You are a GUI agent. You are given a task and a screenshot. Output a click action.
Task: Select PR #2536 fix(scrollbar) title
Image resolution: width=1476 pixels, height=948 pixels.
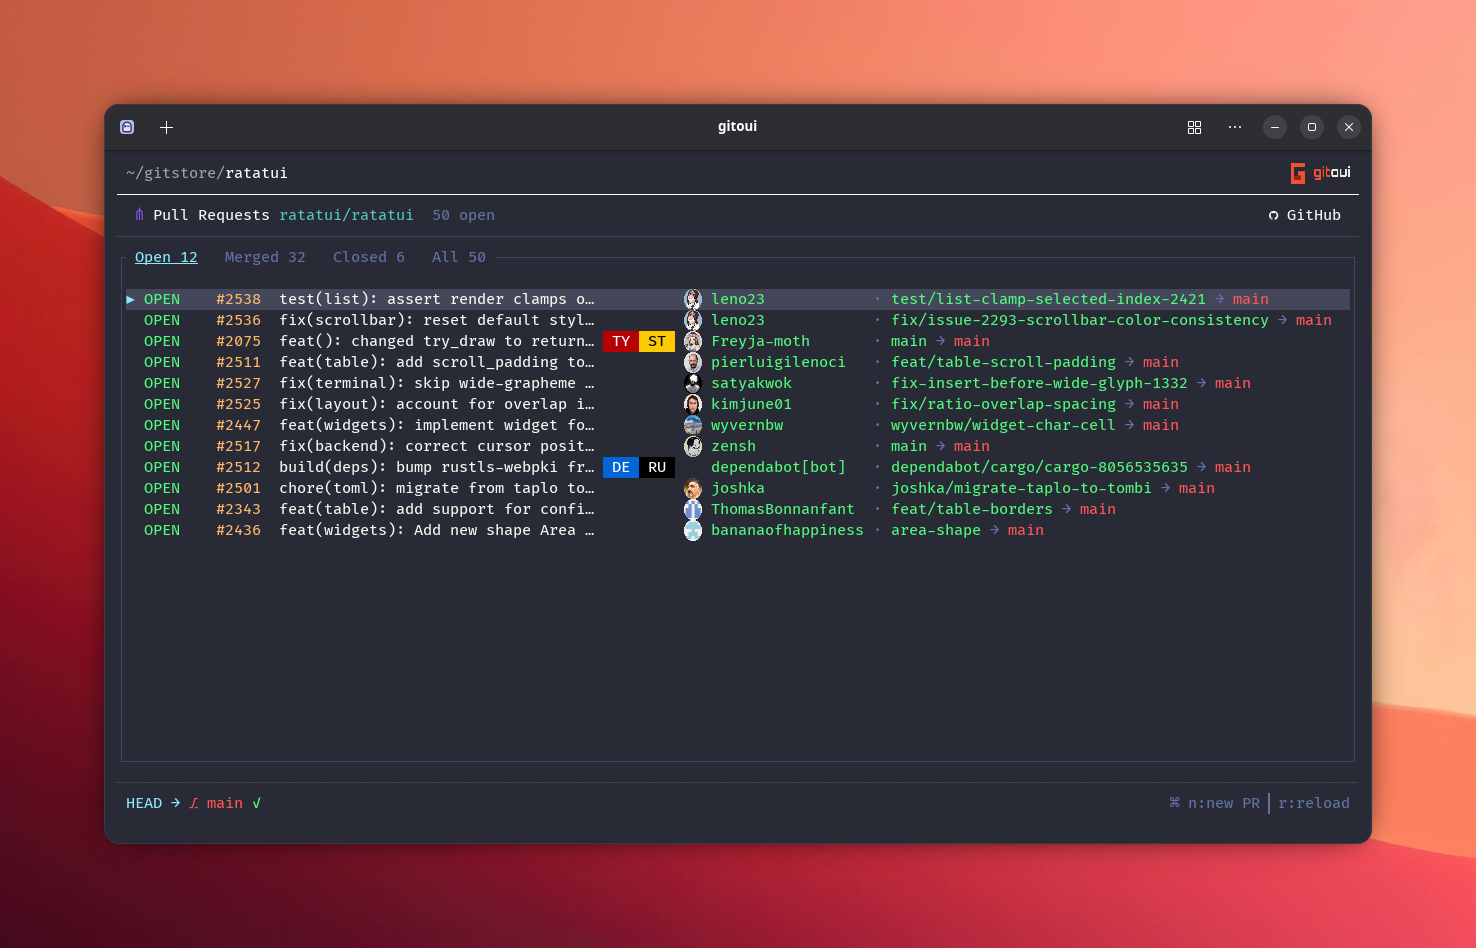tap(437, 320)
